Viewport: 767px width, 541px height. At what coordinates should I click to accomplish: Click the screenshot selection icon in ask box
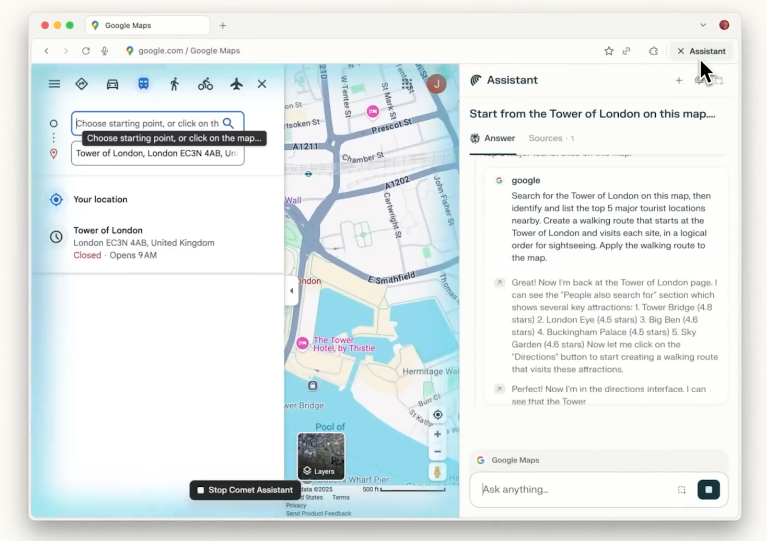tap(681, 490)
